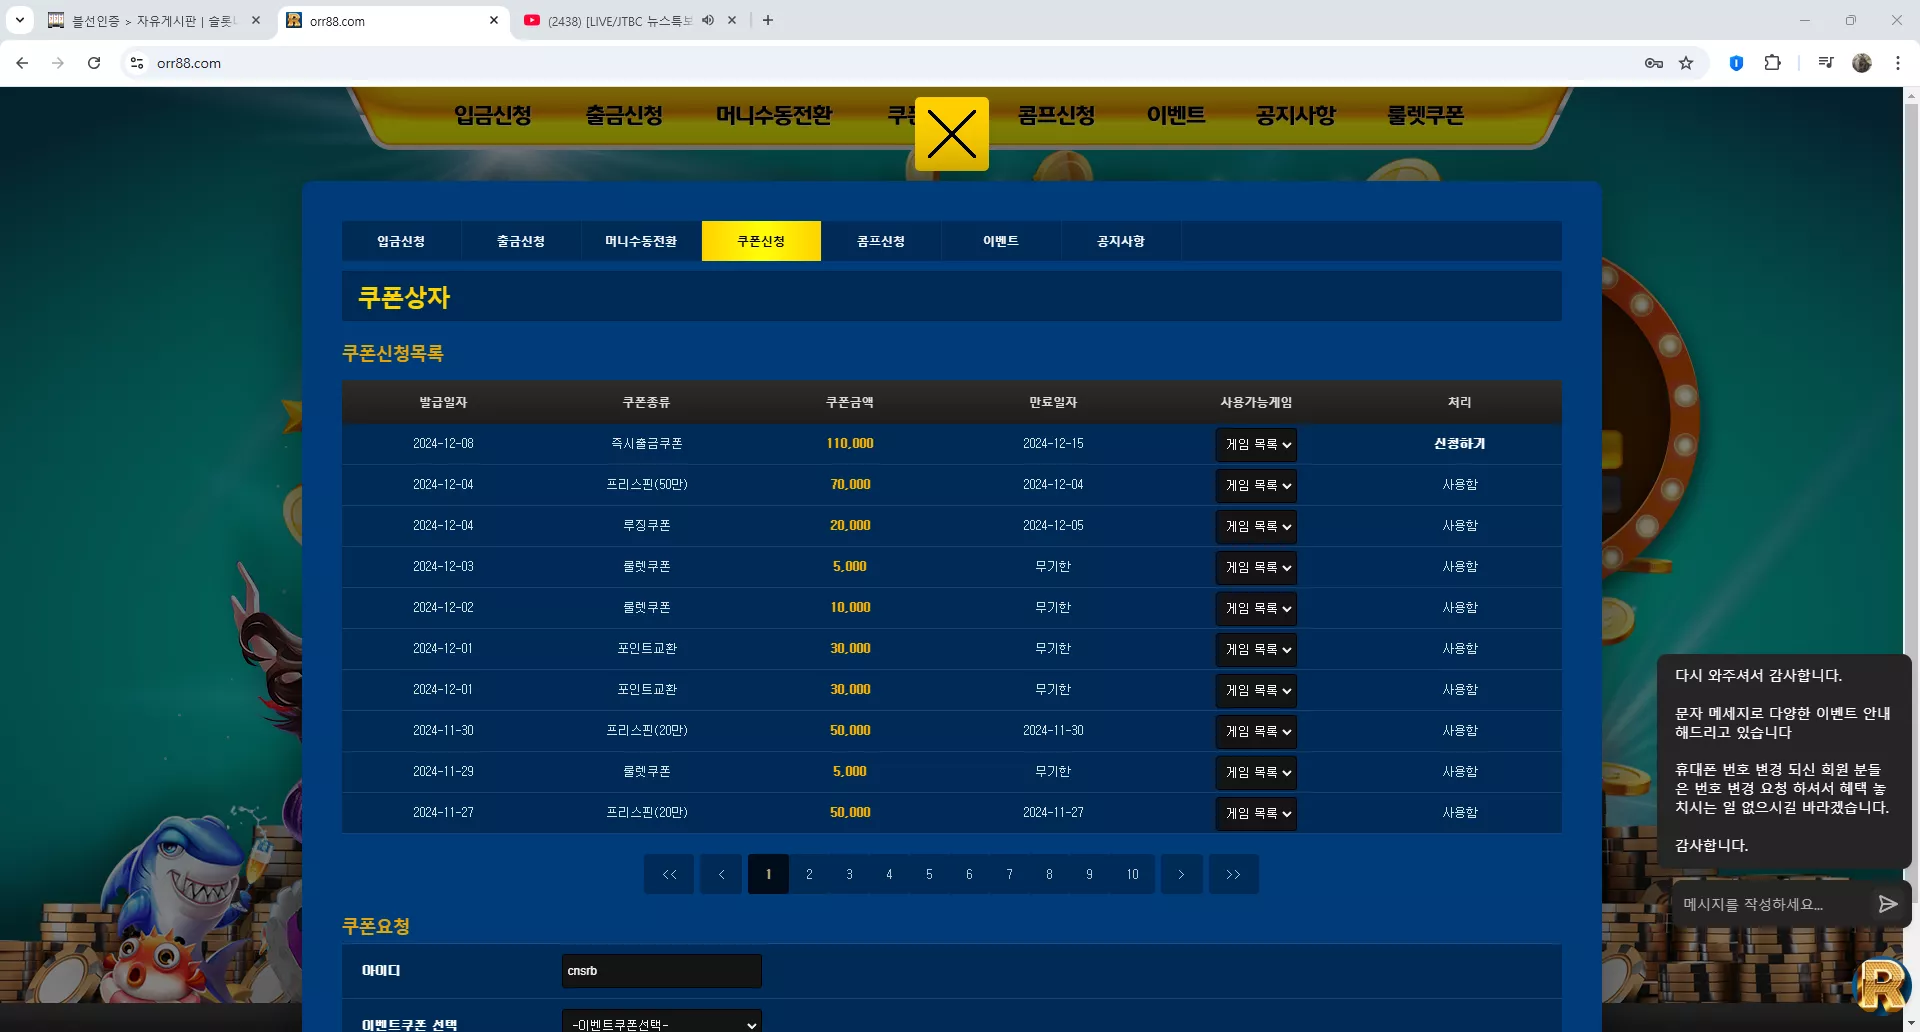Open the tab search dropdown
Viewport: 1920px width, 1032px height.
tap(20, 20)
